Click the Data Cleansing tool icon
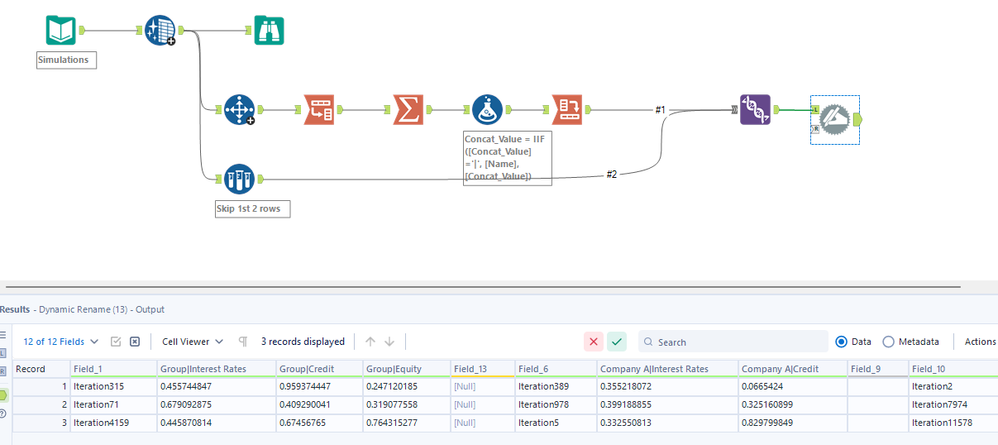Screen dimensions: 998x445 159,30
